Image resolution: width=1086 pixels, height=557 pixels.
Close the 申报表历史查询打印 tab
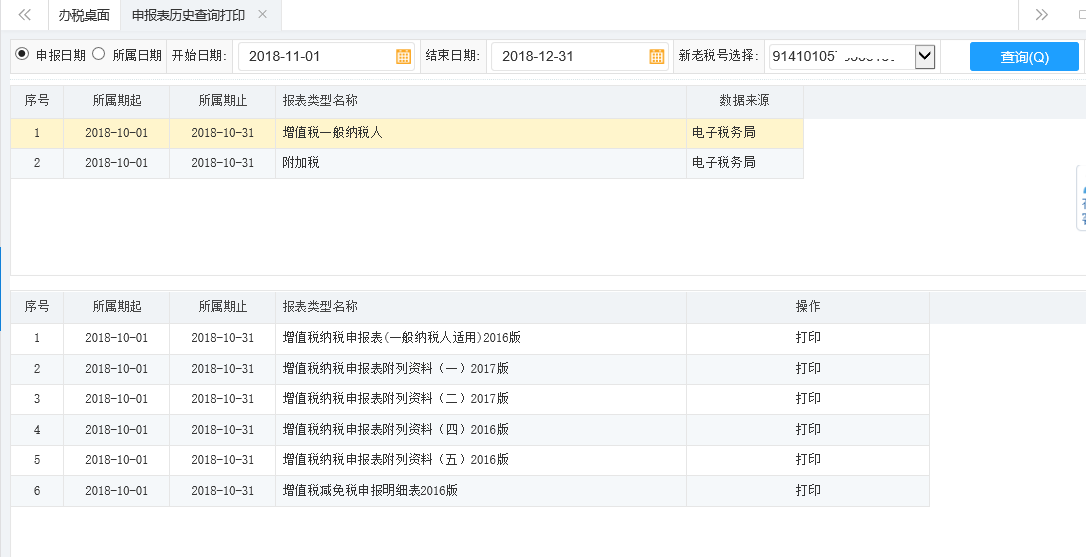(262, 15)
